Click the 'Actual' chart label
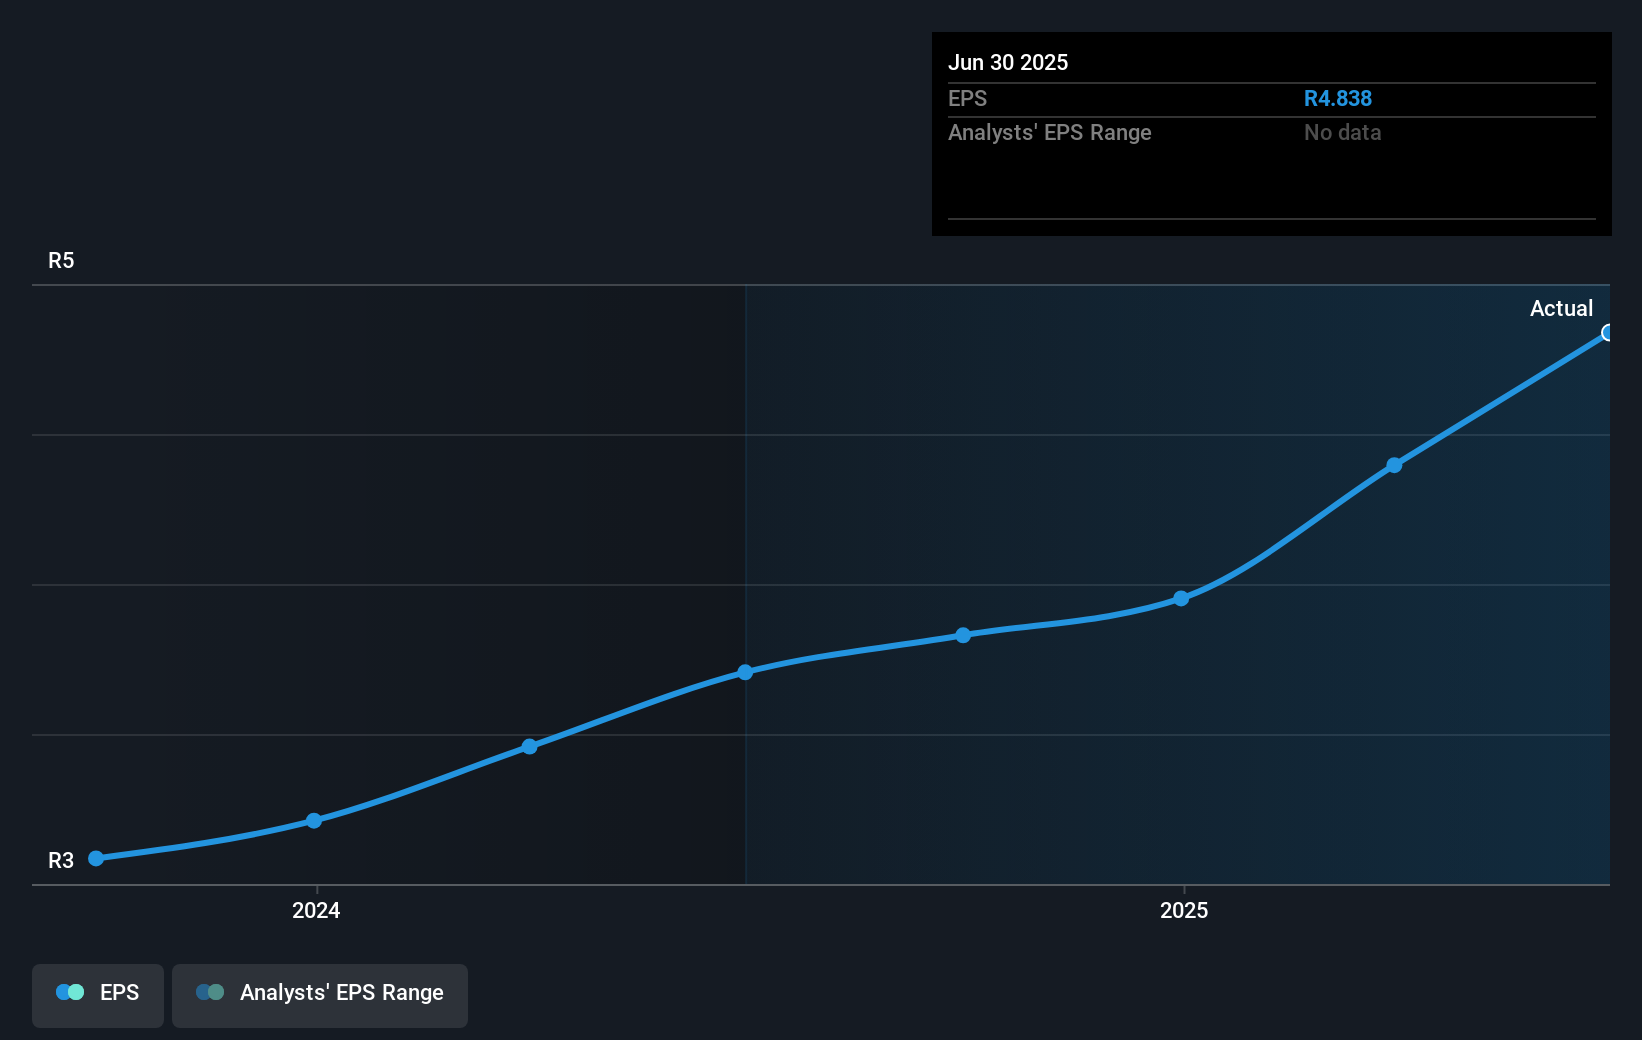Viewport: 1642px width, 1040px height. tap(1561, 308)
